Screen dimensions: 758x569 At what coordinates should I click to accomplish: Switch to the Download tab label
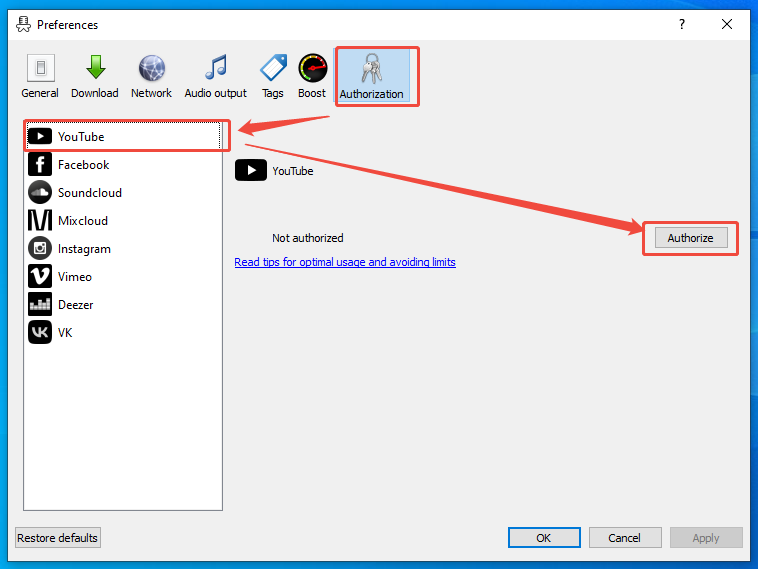pyautogui.click(x=95, y=93)
